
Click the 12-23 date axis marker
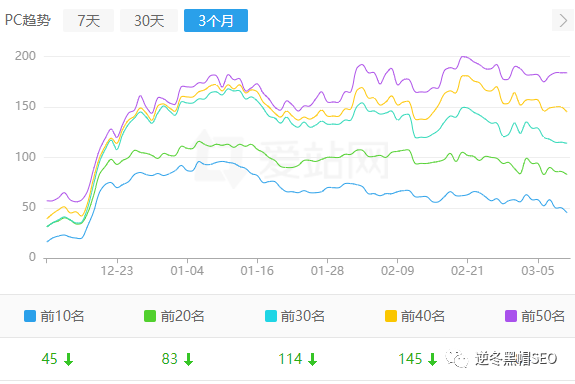[x=117, y=271]
